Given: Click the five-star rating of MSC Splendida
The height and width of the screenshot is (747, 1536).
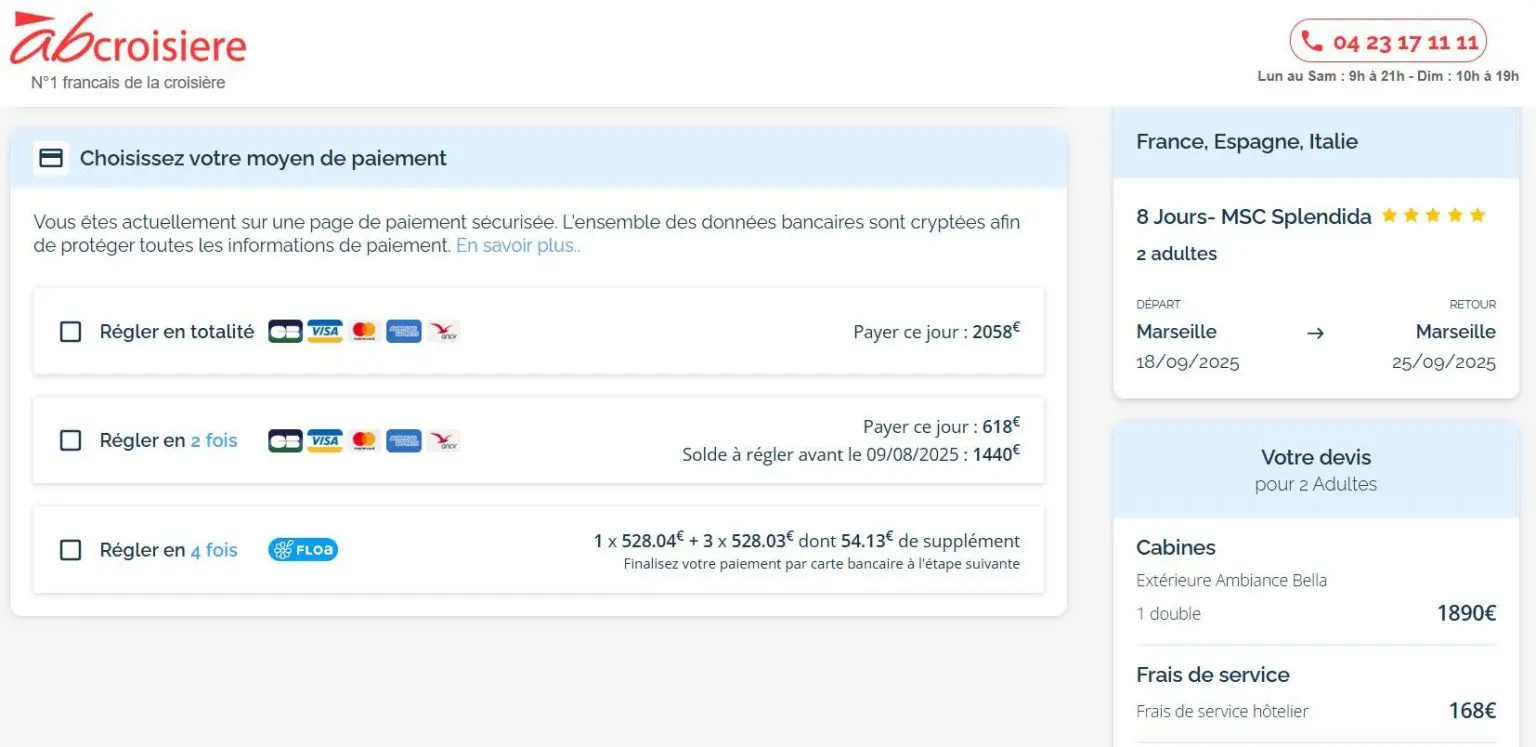Looking at the screenshot, I should click(1433, 216).
